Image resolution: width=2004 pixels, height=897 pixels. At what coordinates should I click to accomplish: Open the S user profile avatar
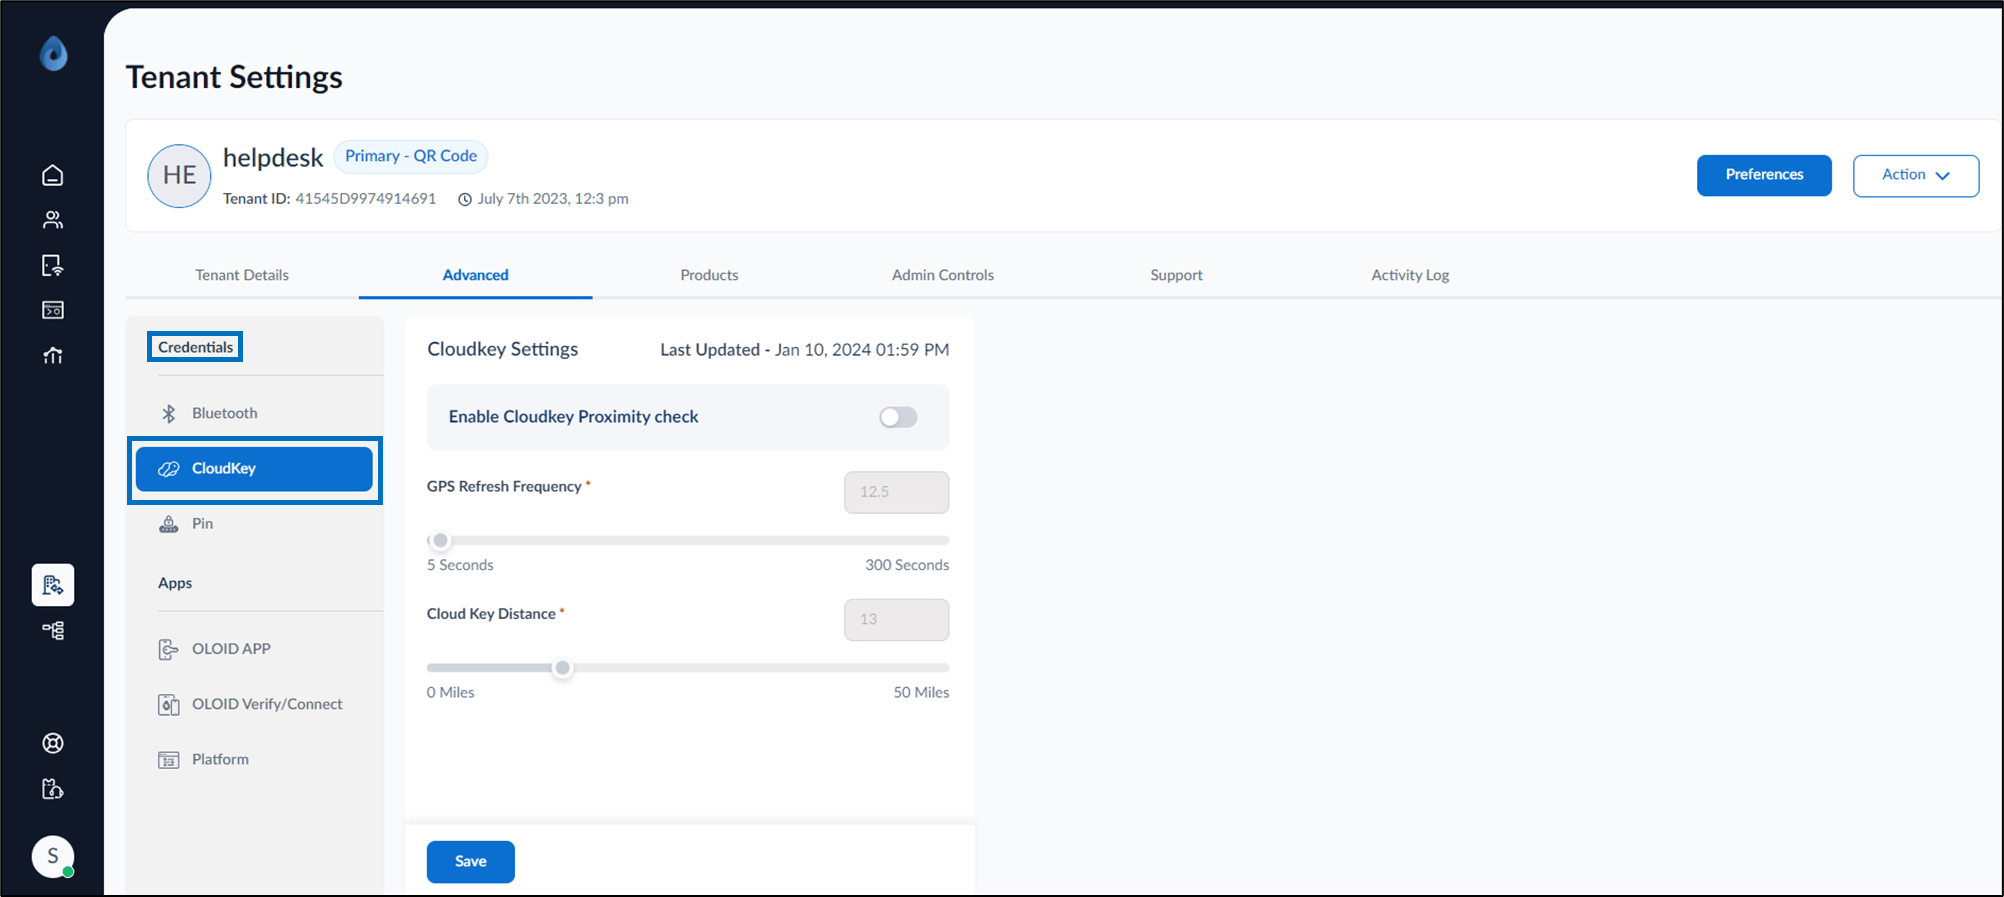pyautogui.click(x=53, y=856)
